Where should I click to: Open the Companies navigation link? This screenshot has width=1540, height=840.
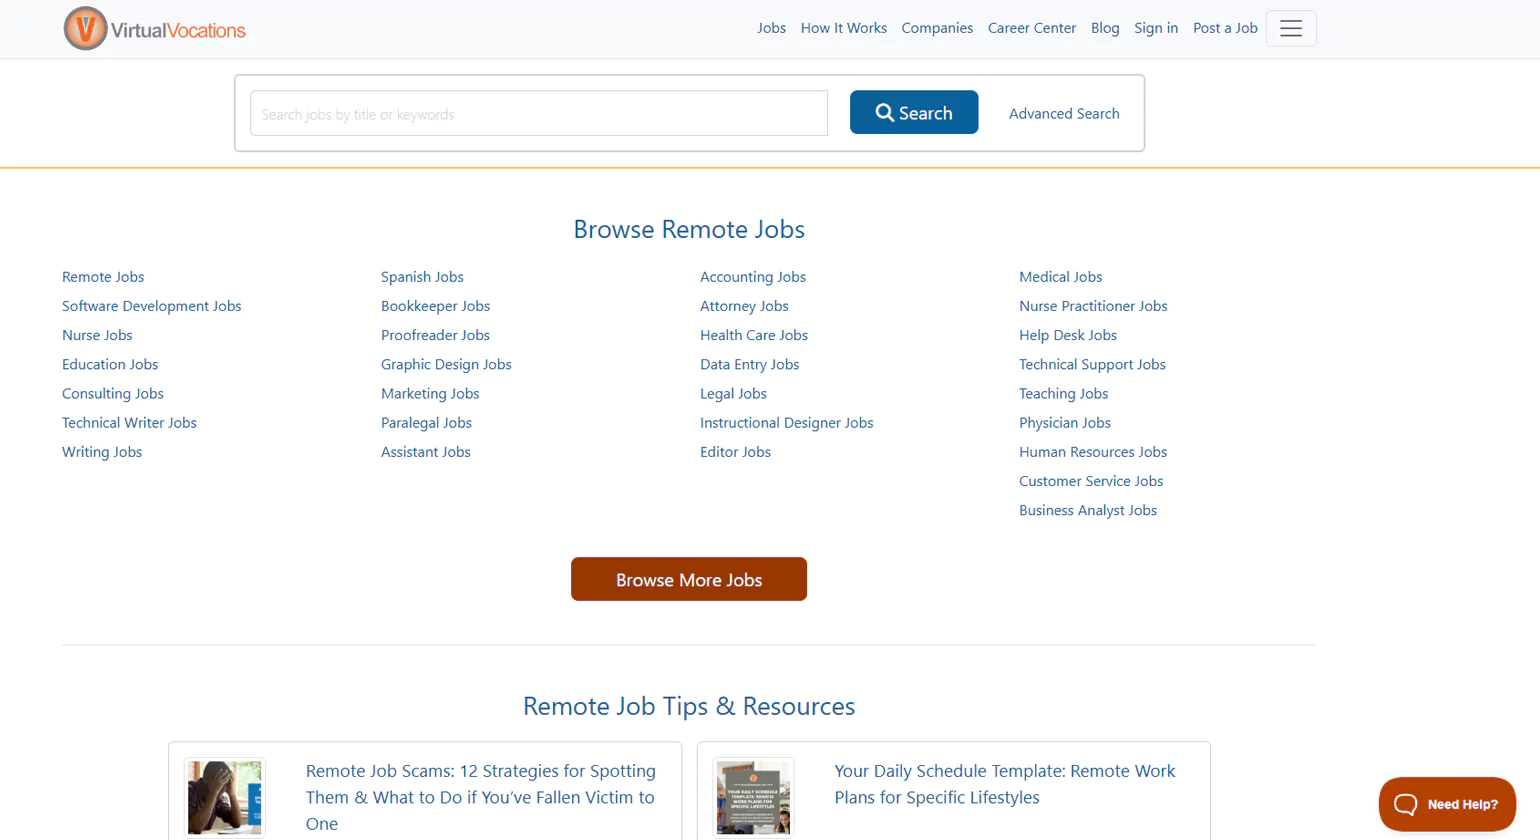[x=936, y=28]
